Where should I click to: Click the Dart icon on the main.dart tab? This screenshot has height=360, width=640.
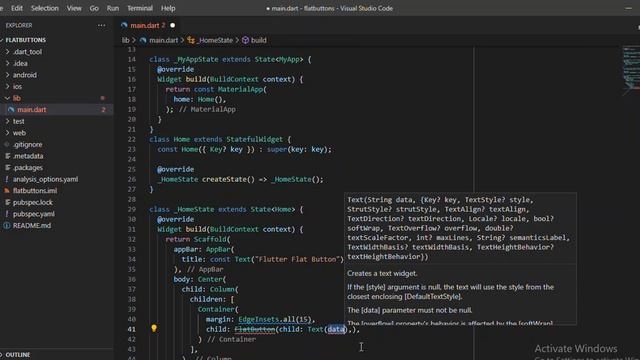click(124, 25)
